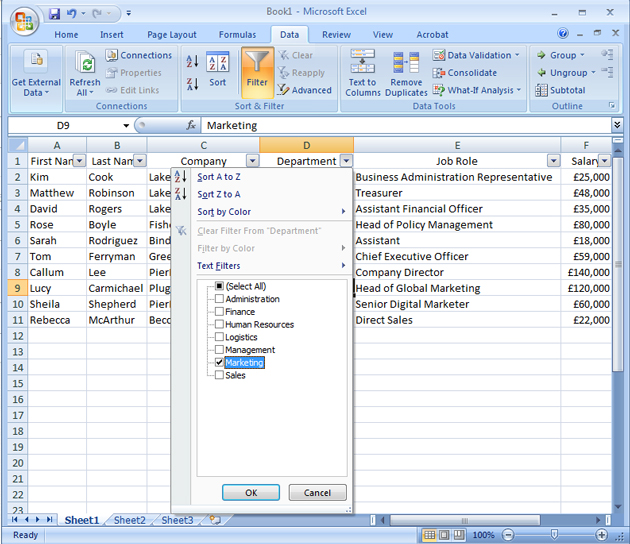Click the zoom slider in status bar

pyautogui.click(x=553, y=535)
